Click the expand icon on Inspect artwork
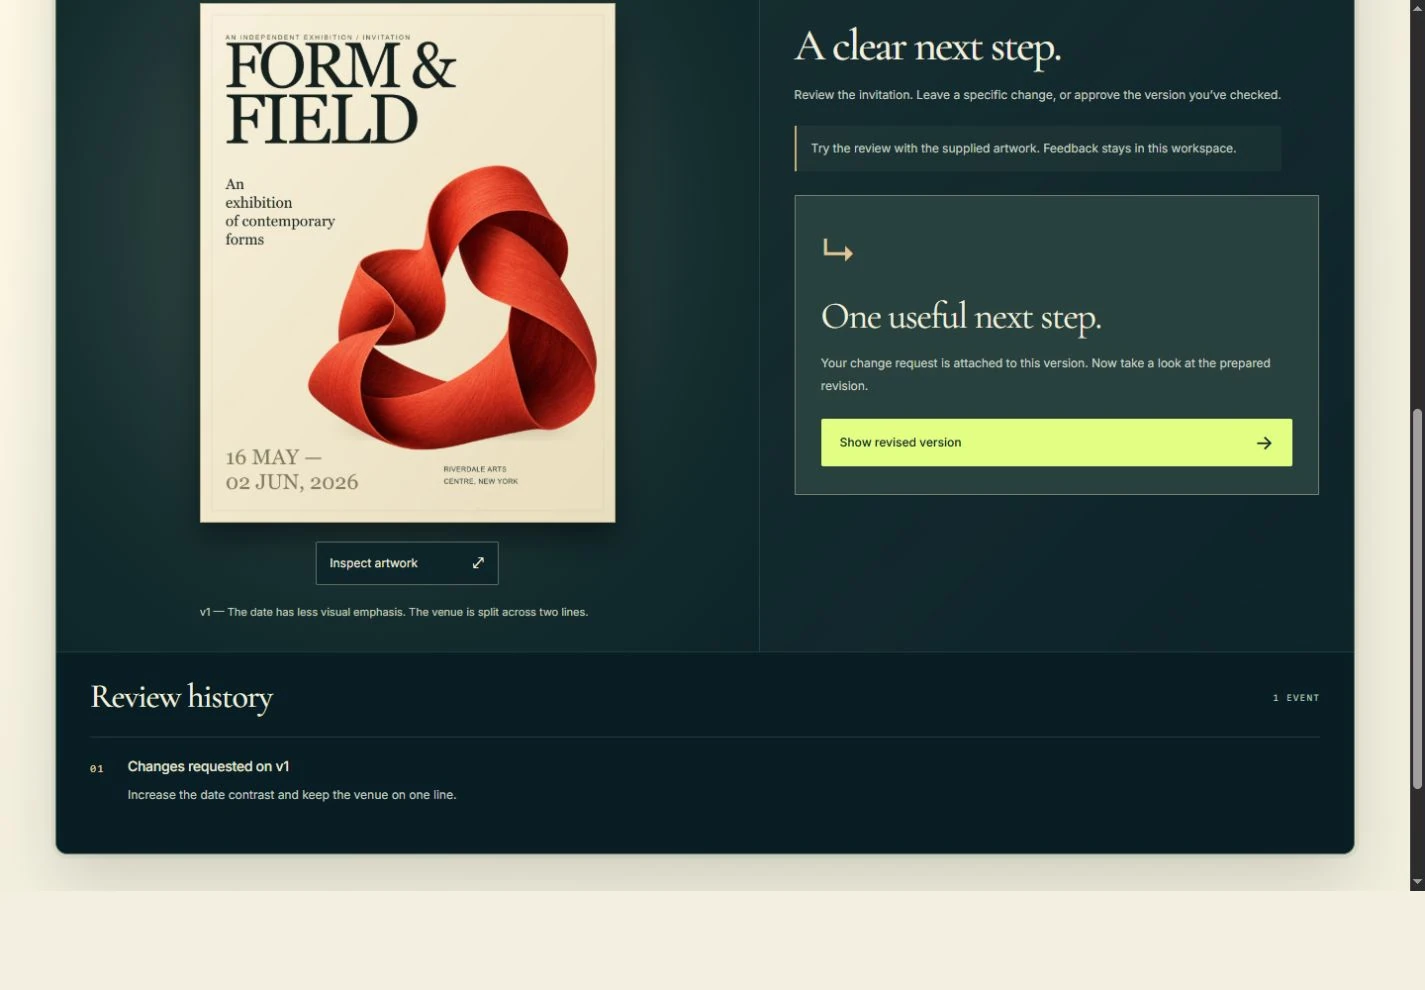The width and height of the screenshot is (1425, 990). point(478,563)
